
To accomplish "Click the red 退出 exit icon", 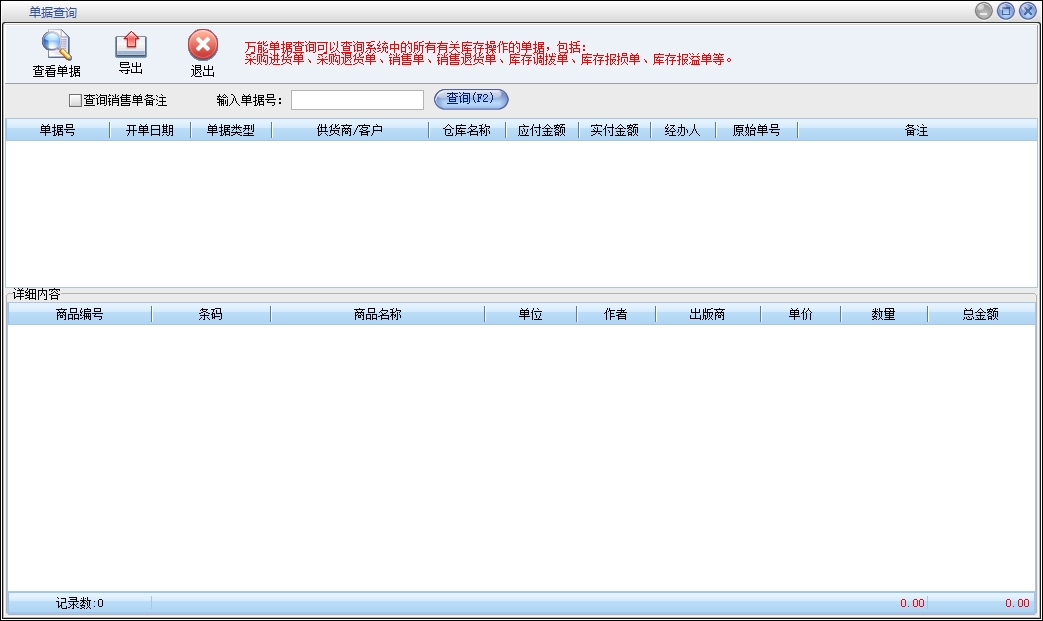I will (x=203, y=45).
